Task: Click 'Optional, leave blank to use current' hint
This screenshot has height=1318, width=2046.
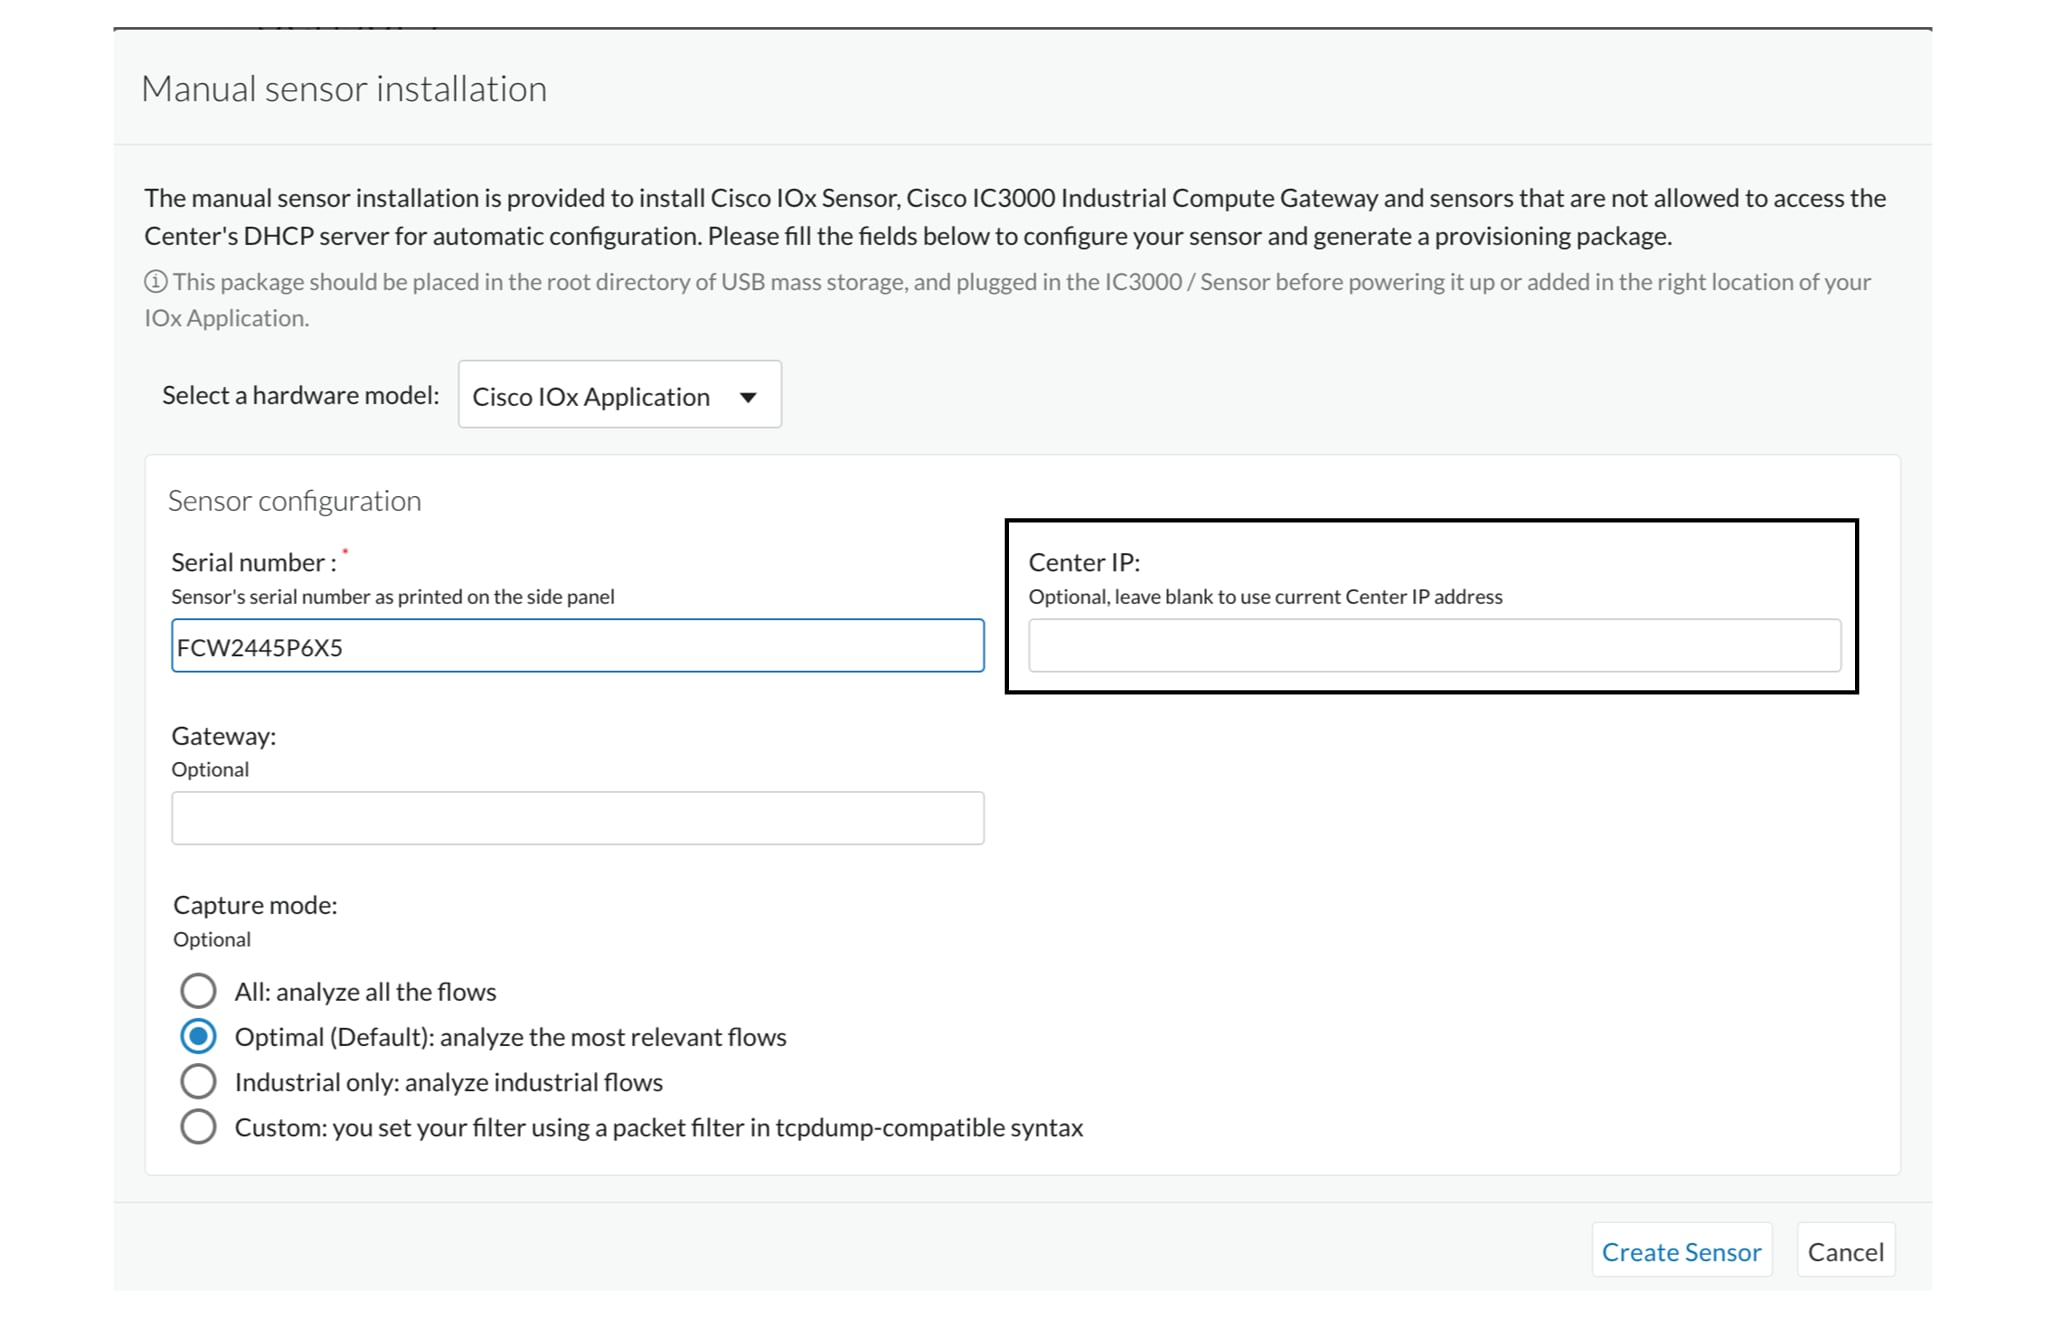Action: point(1265,597)
